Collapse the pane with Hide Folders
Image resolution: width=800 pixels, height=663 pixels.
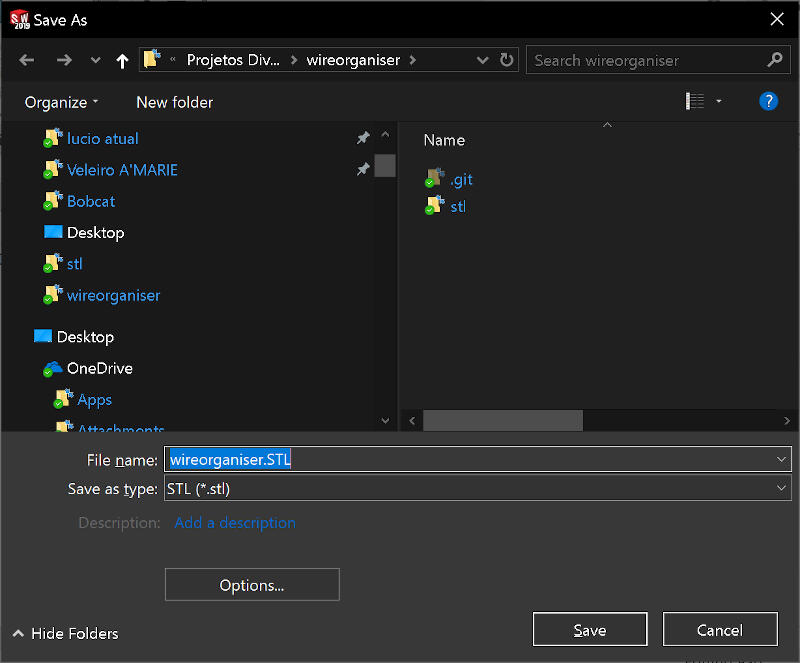[x=65, y=633]
